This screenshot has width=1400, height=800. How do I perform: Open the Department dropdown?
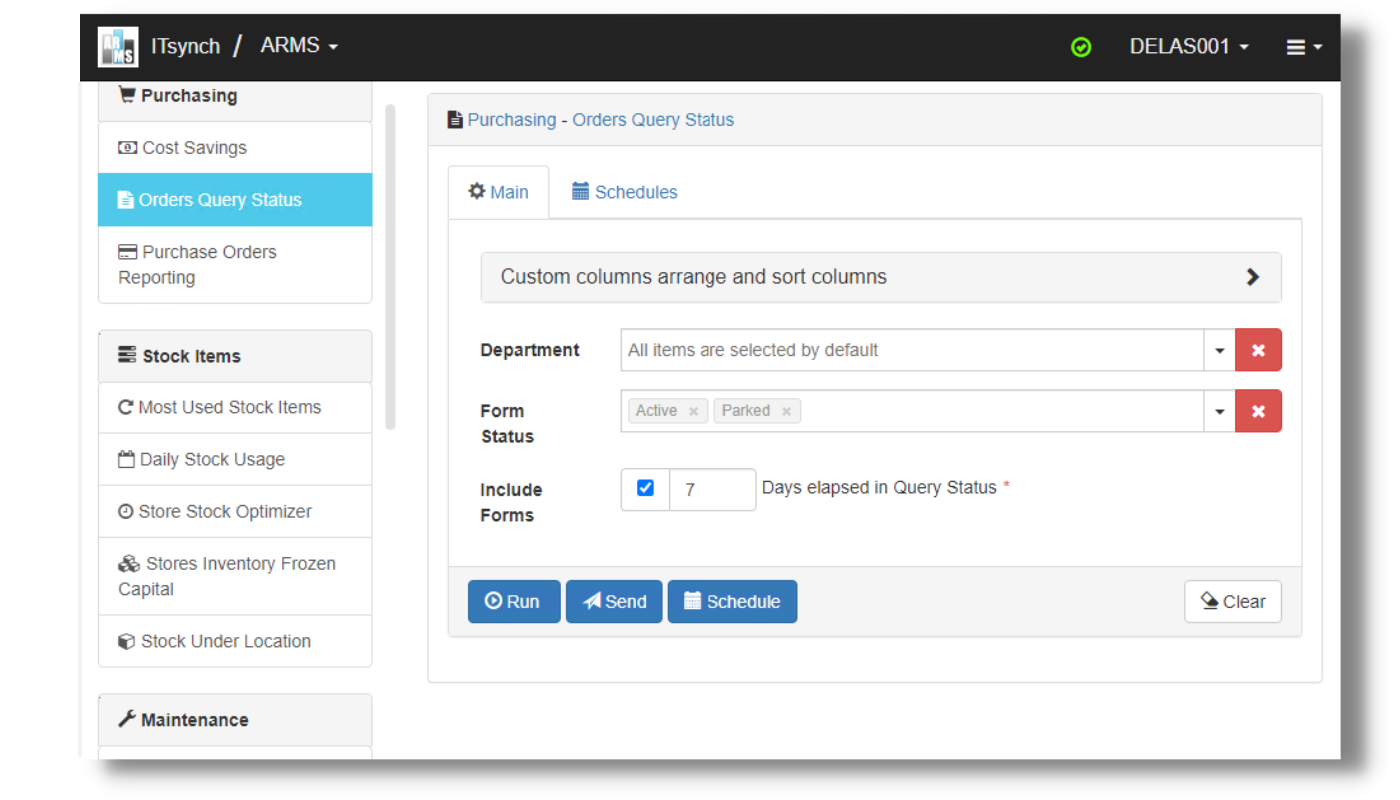[x=1219, y=350]
